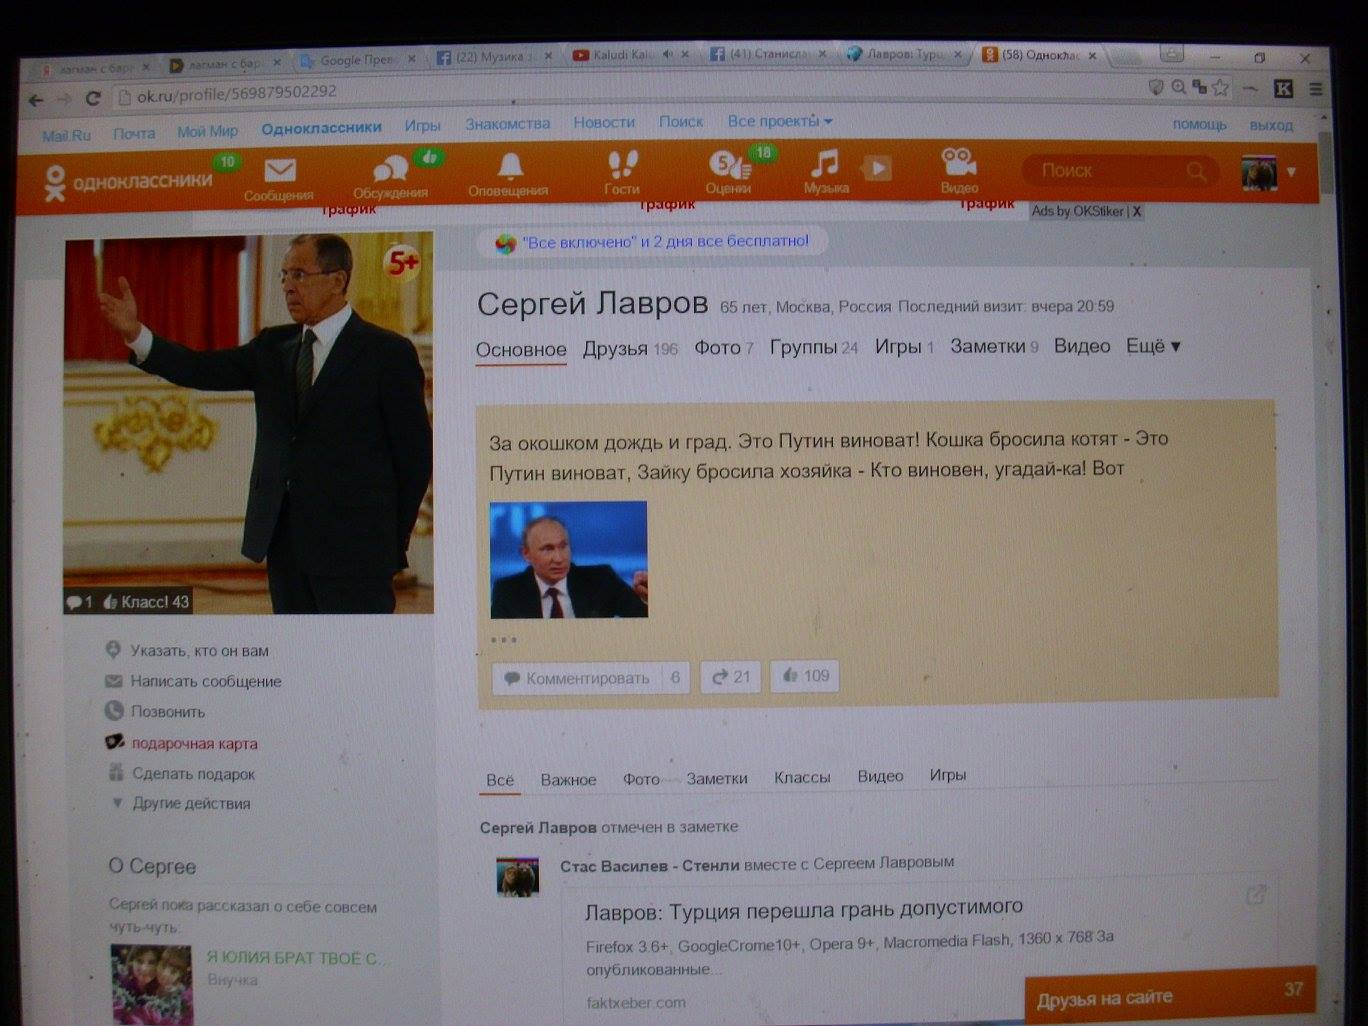The image size is (1368, 1026).
Task: Open the Лавров: Турция перешла грань допустимого link
Action: coord(804,909)
